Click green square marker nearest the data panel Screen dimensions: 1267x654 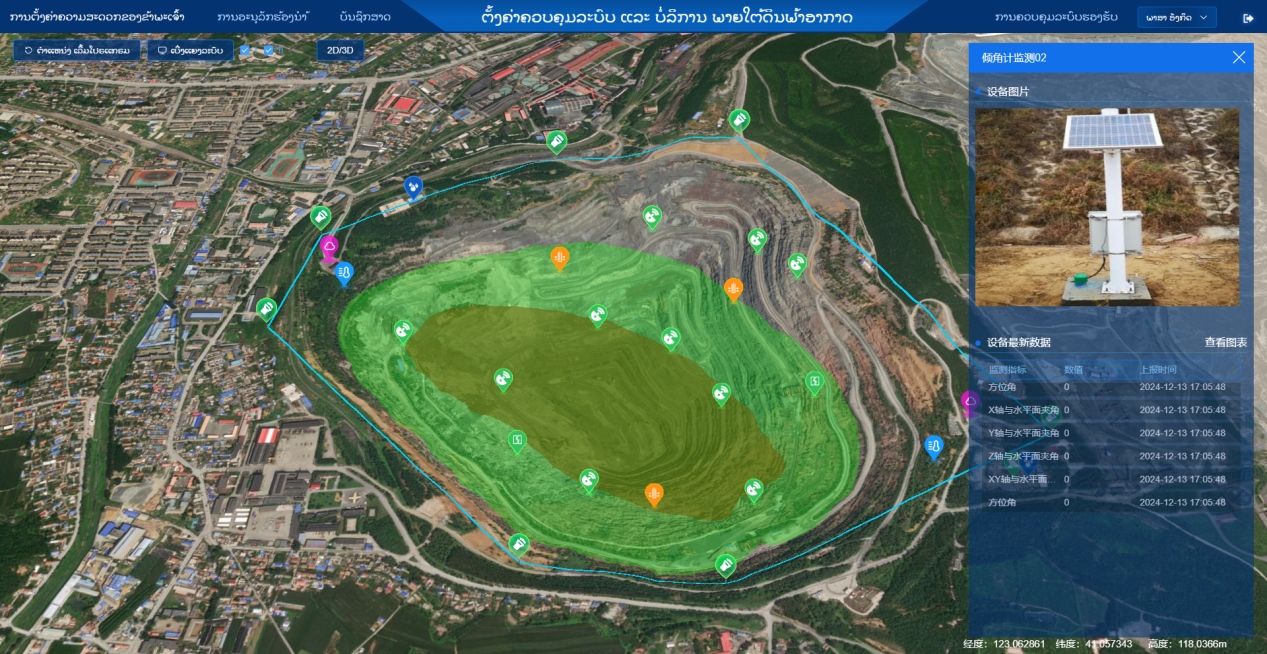pos(815,381)
